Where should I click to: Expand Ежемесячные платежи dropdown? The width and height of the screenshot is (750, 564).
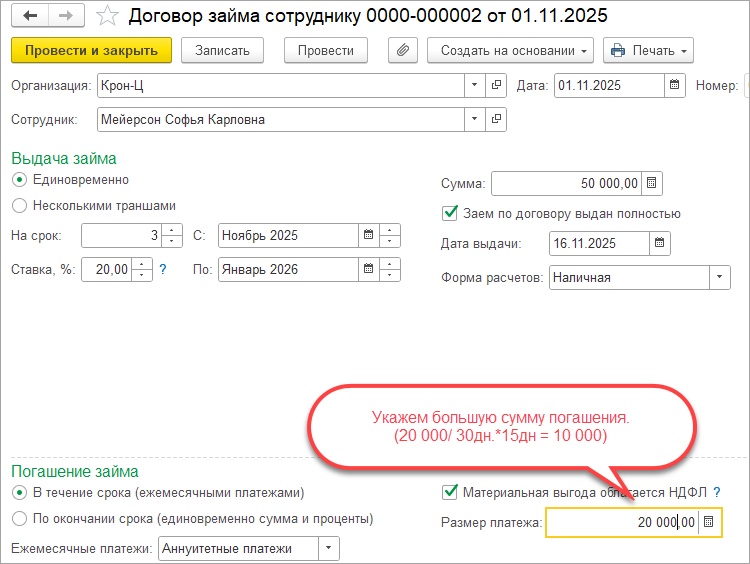[329, 548]
